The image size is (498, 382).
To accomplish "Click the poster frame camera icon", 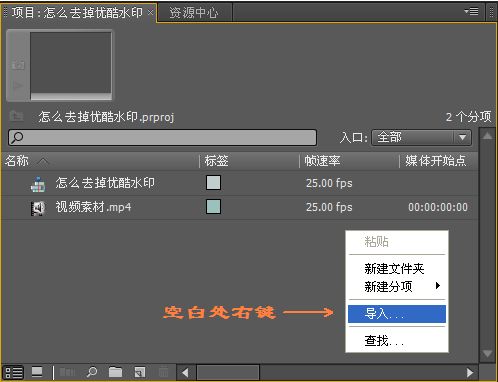I will pos(18,64).
